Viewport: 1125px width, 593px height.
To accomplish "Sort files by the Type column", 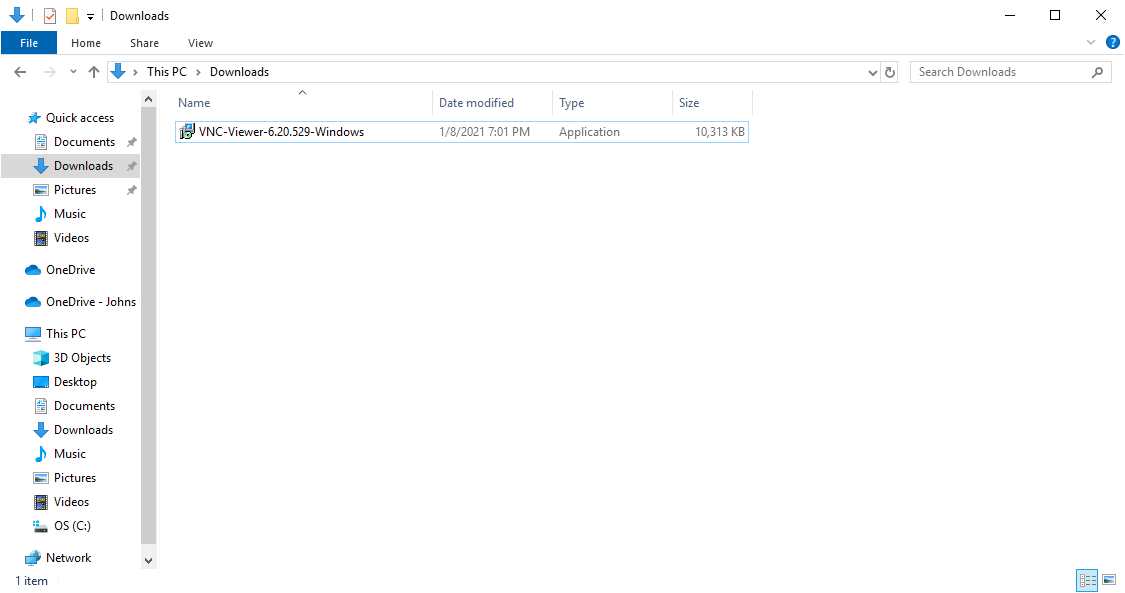I will (613, 103).
